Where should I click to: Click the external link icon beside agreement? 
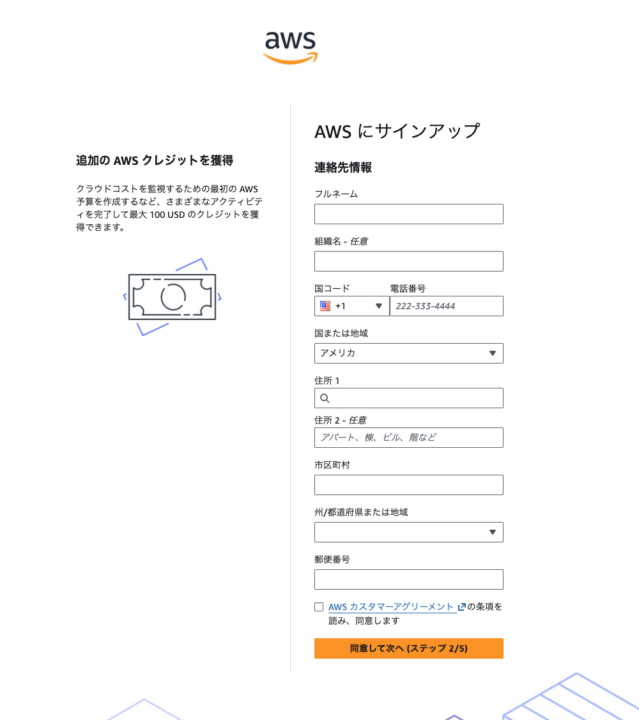[x=461, y=607]
